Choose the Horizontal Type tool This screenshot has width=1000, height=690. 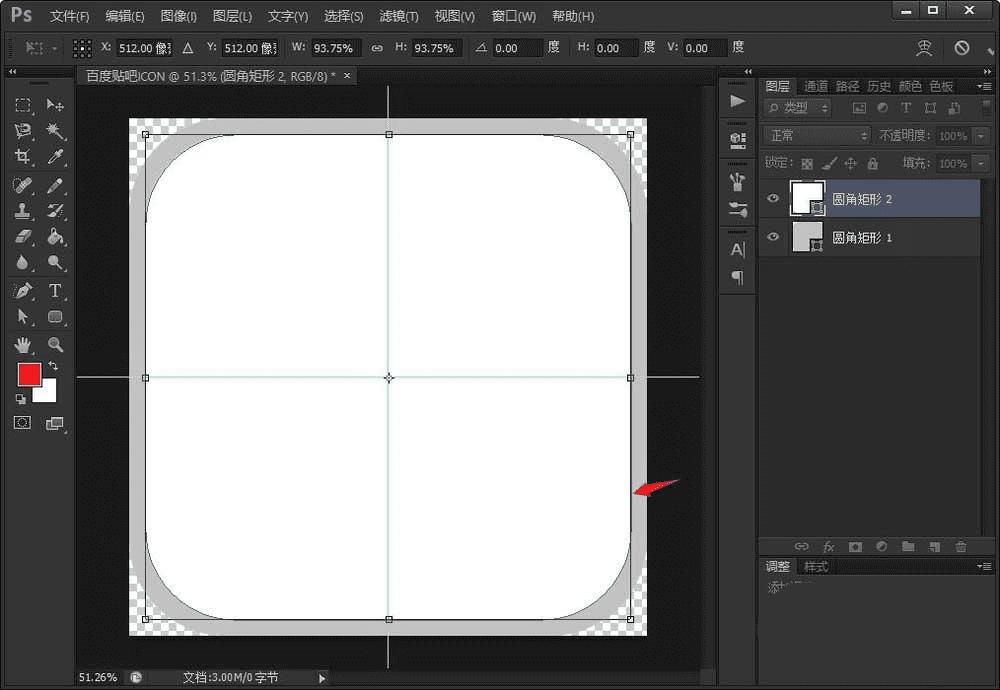click(x=55, y=291)
